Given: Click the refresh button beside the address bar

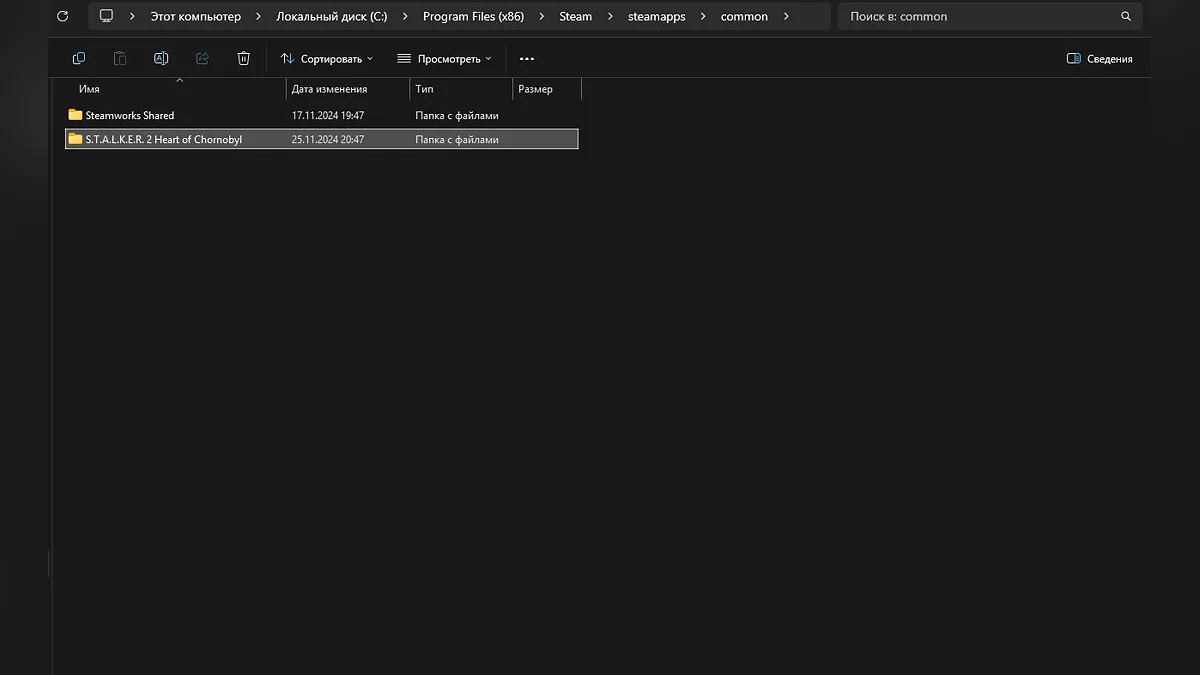Looking at the screenshot, I should coord(62,17).
